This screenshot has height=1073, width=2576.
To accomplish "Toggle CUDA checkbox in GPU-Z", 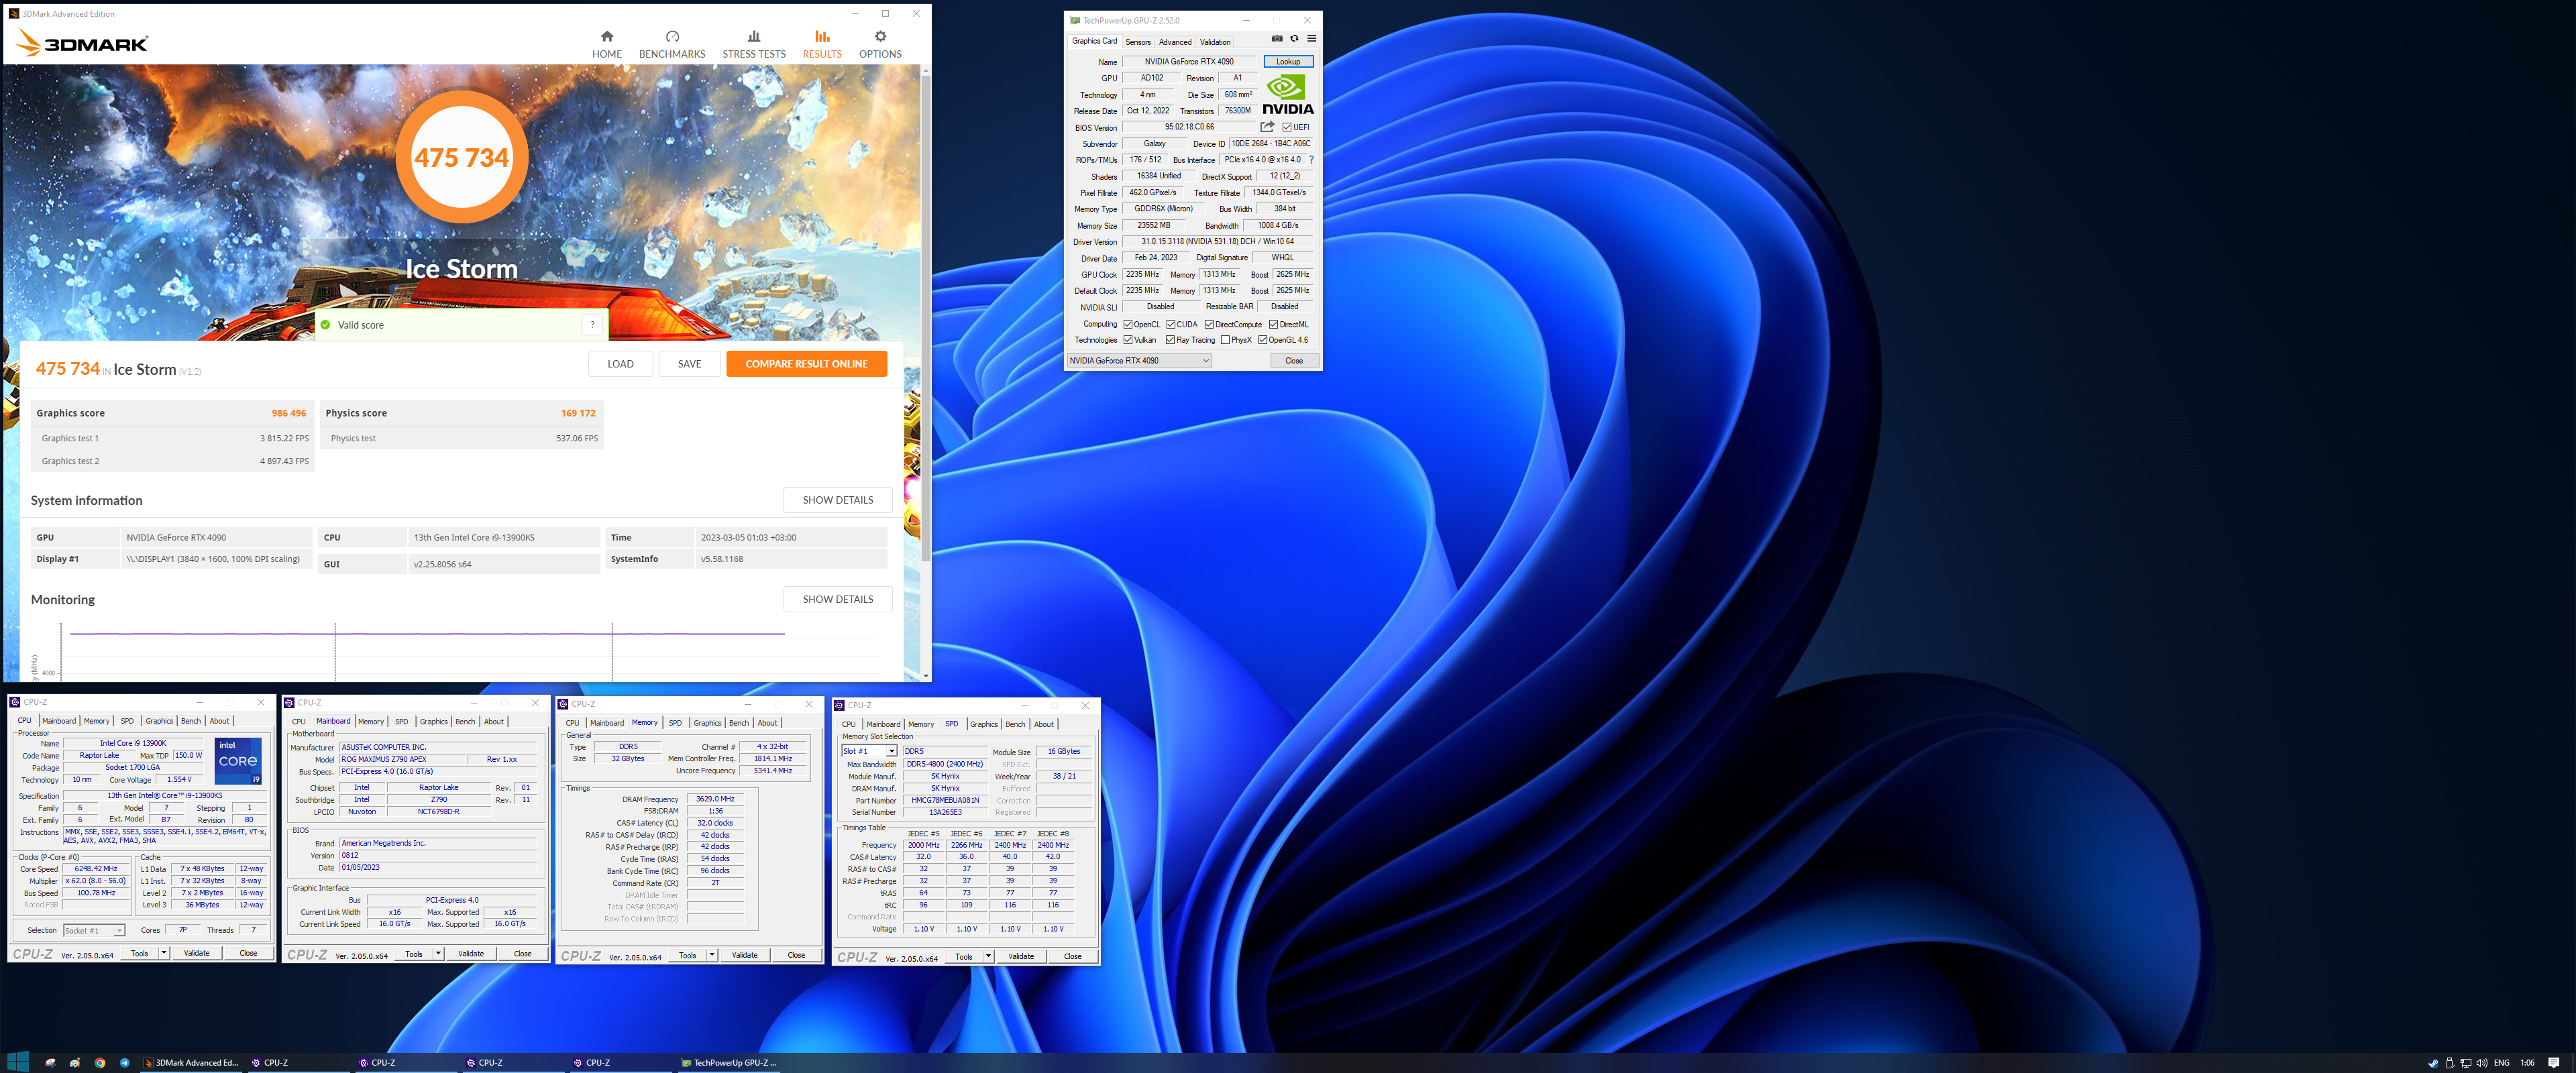I will (x=1170, y=324).
